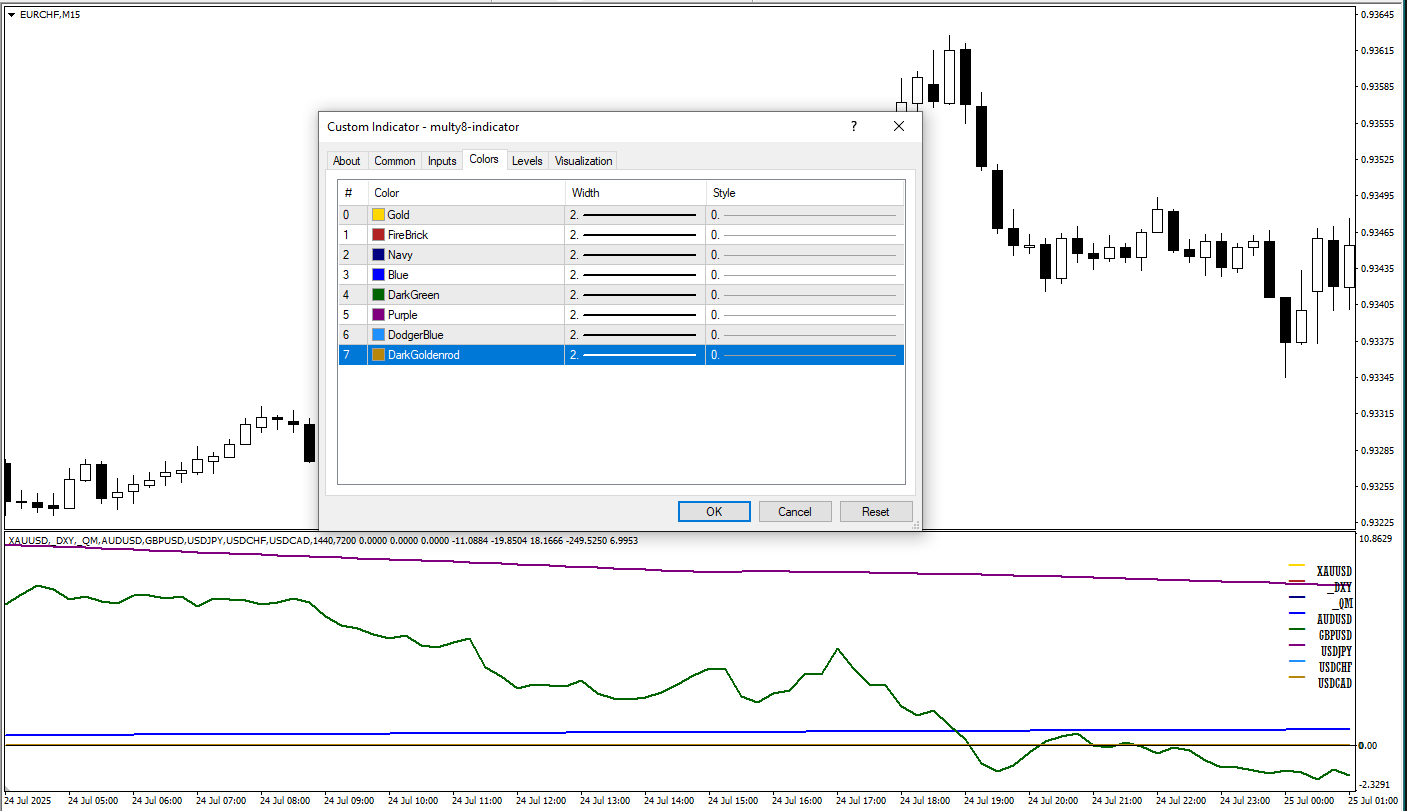The height and width of the screenshot is (811, 1407).
Task: Open the Common tab
Action: coord(395,161)
